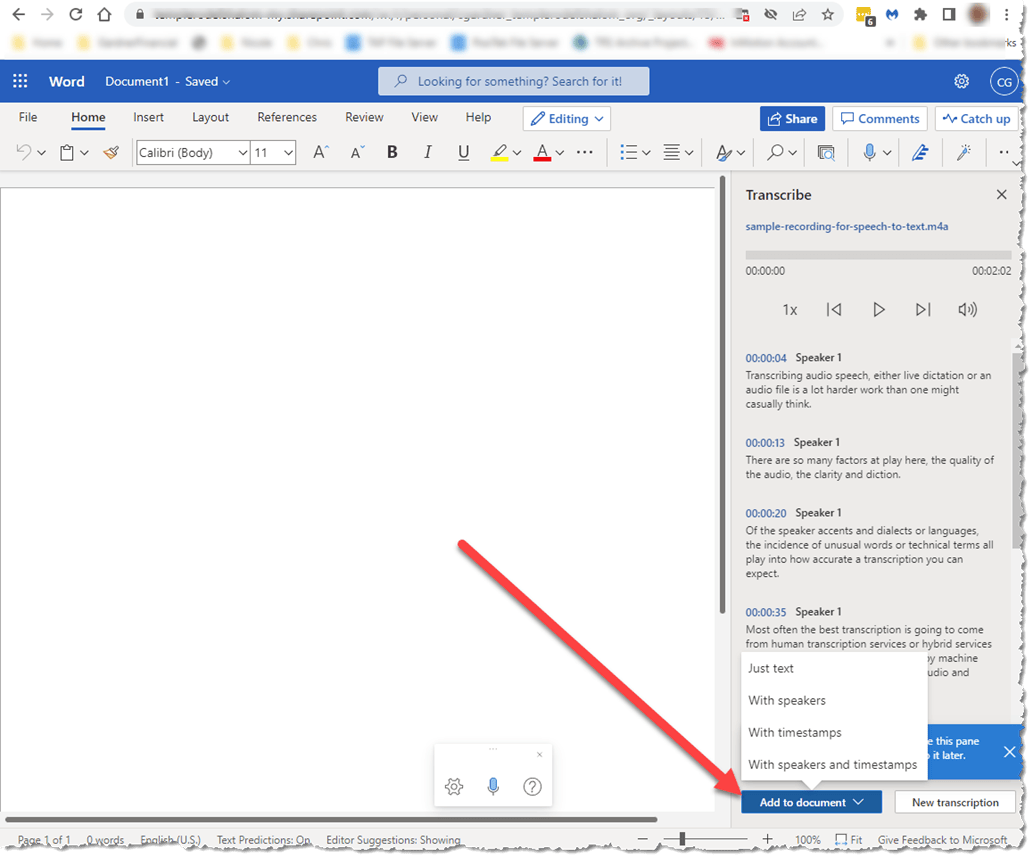Click the 00:00:13 timestamp link
The height and width of the screenshot is (858, 1033).
point(766,442)
